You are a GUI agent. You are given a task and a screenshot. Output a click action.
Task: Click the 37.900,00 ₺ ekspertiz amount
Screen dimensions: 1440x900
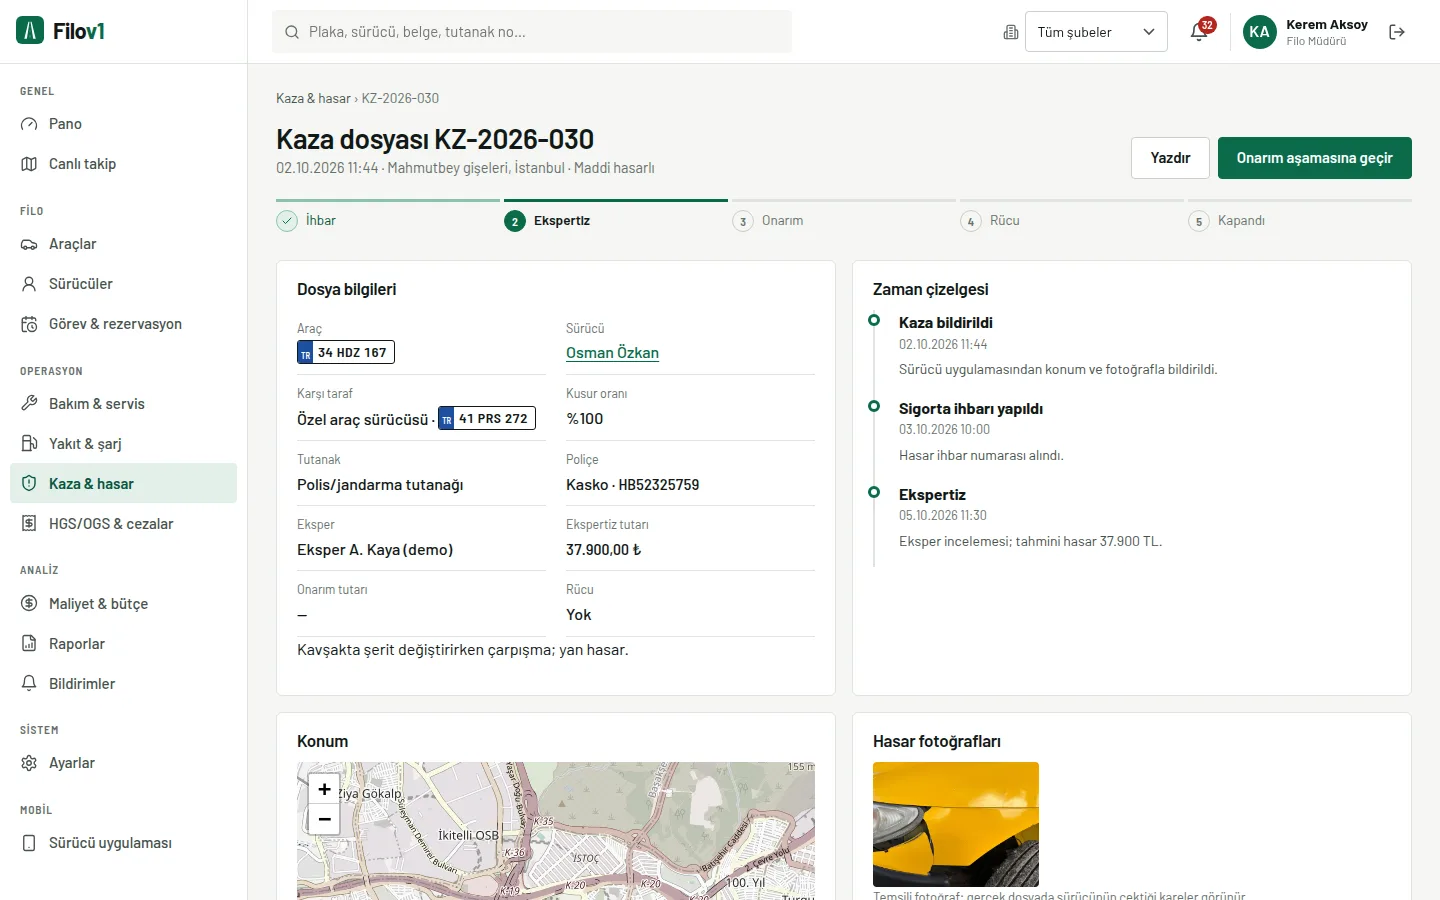coord(604,550)
